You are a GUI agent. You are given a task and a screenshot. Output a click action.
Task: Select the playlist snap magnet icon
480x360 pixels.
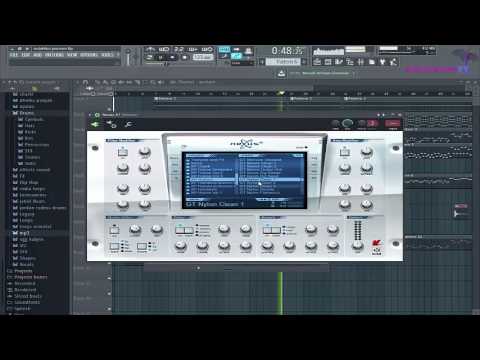coord(85,82)
